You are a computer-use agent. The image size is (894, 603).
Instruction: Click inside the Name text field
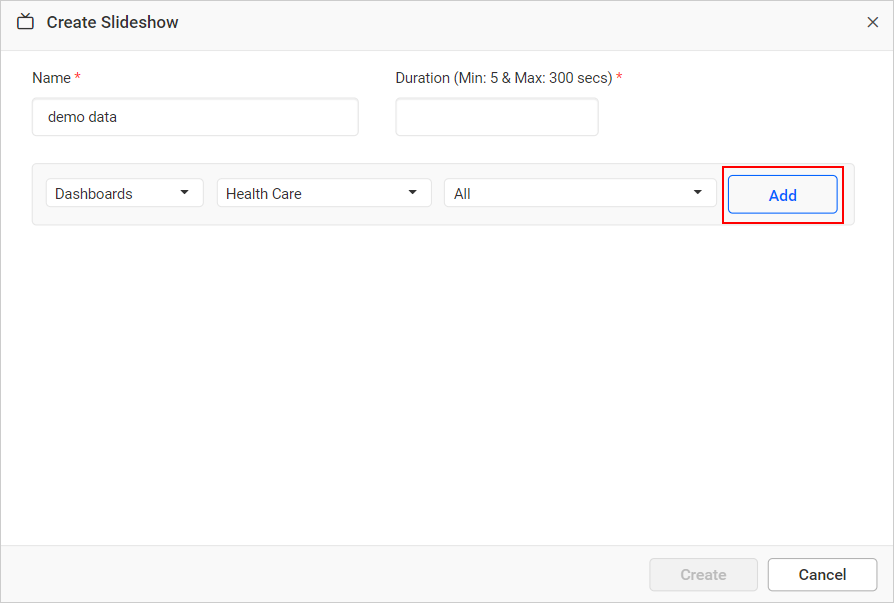pyautogui.click(x=195, y=116)
